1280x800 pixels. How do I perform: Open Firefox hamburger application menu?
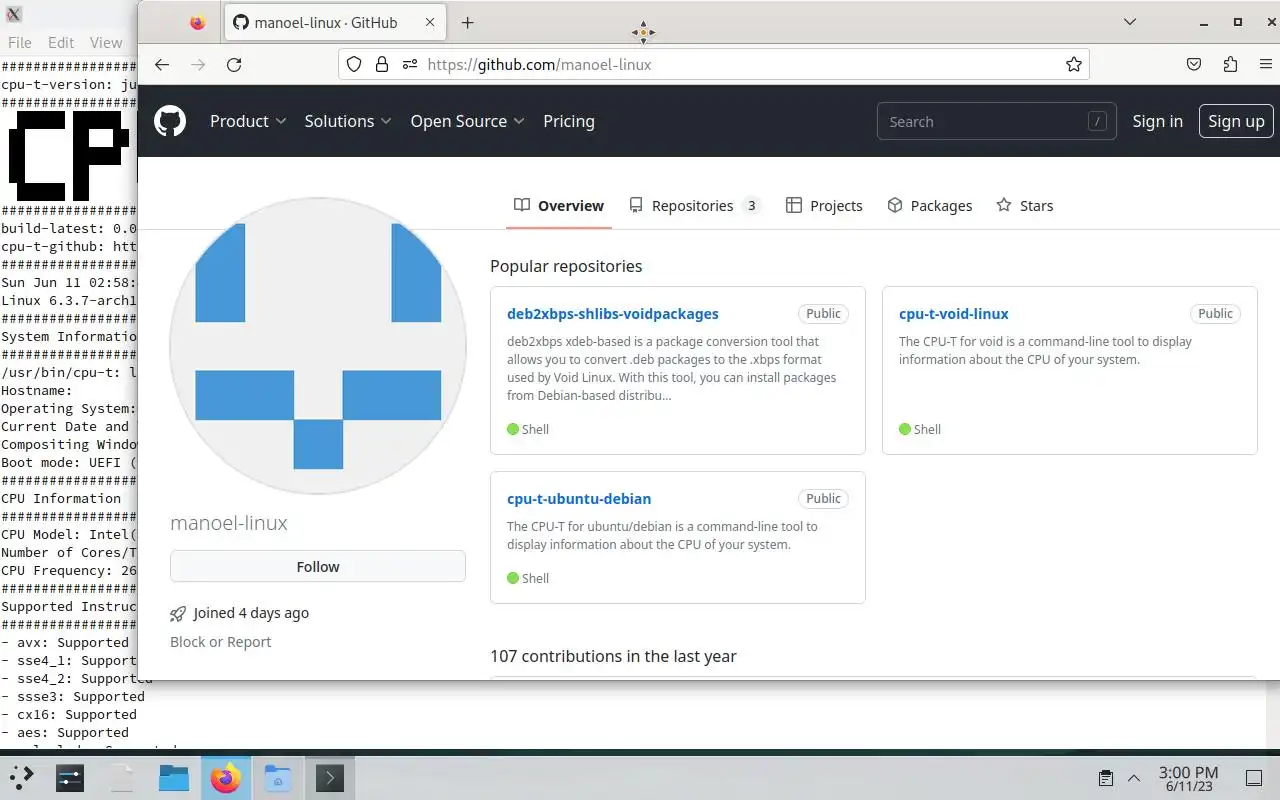coord(1265,64)
